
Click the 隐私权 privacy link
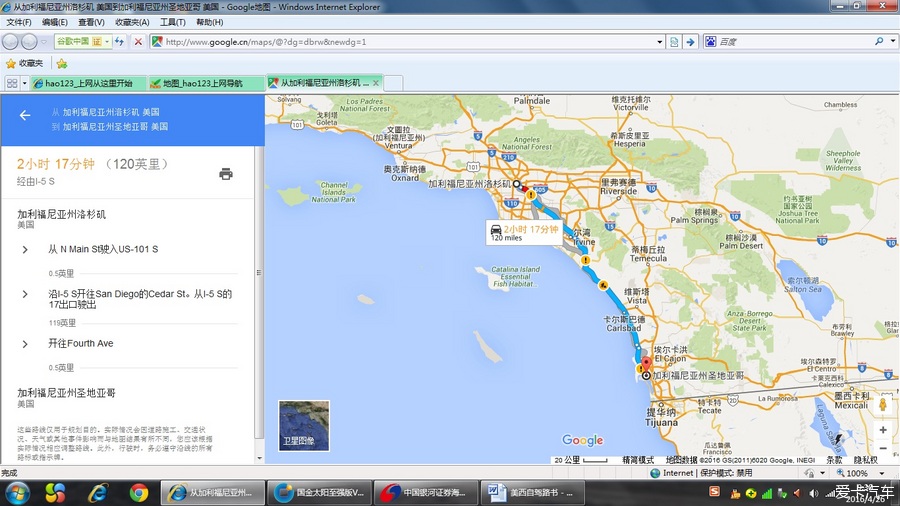pyautogui.click(x=866, y=460)
